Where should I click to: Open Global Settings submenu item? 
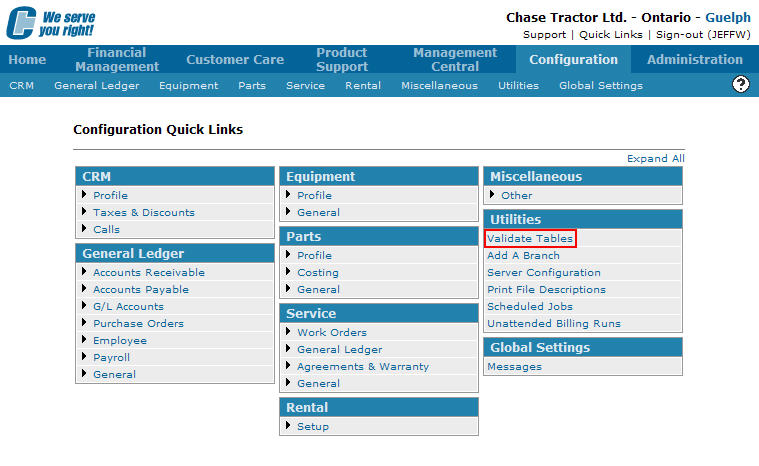point(601,86)
